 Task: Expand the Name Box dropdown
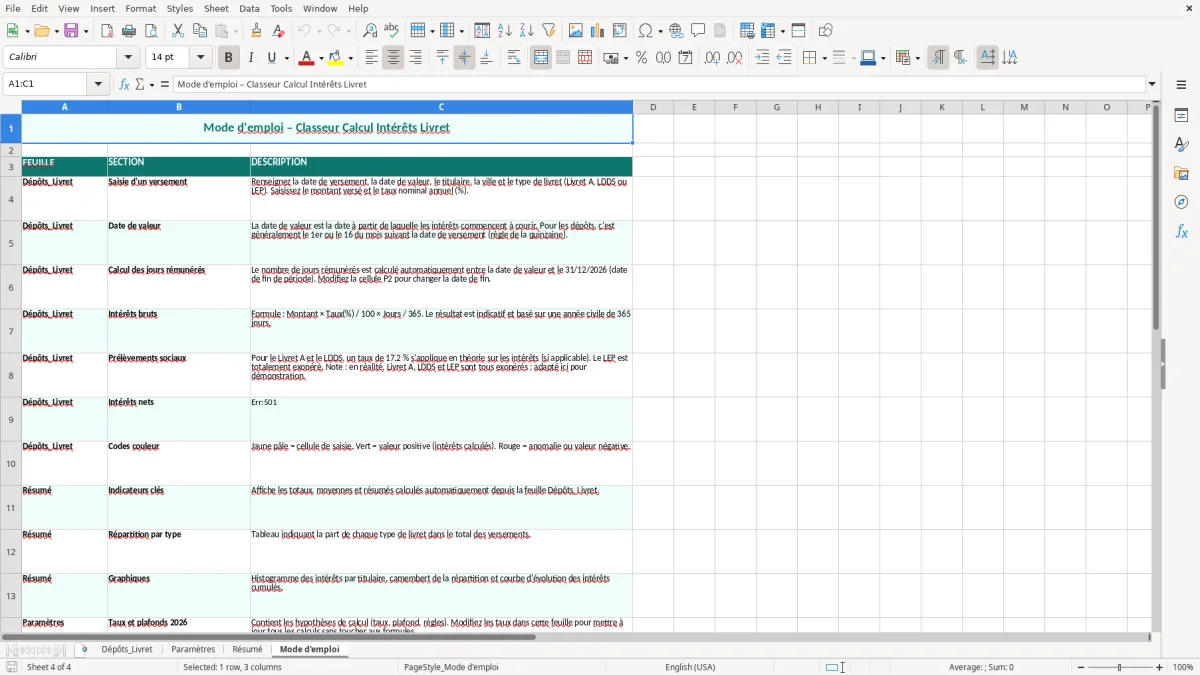99,84
